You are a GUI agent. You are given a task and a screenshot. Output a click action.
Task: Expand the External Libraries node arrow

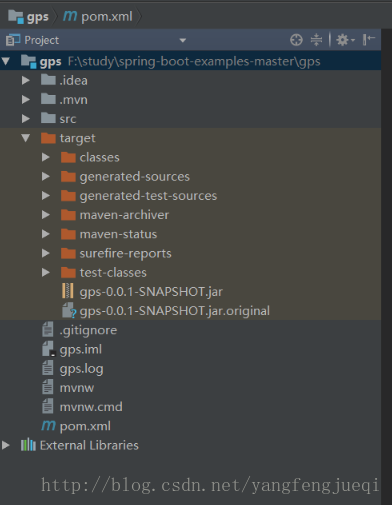pyautogui.click(x=6, y=445)
